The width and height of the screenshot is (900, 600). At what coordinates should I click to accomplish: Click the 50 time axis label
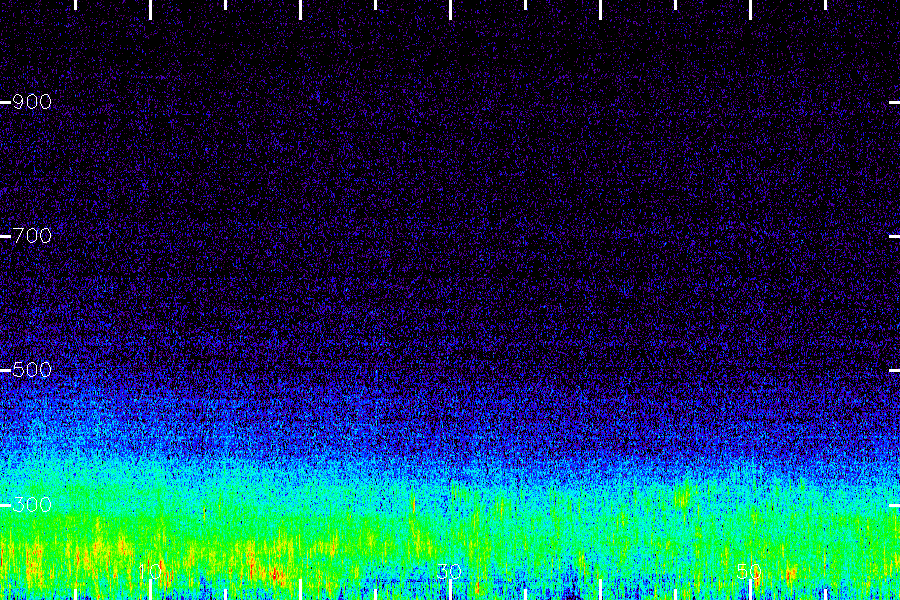tap(750, 572)
